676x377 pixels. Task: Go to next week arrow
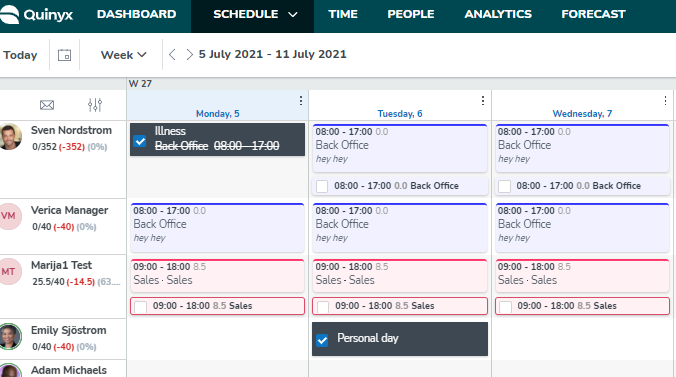(x=189, y=55)
